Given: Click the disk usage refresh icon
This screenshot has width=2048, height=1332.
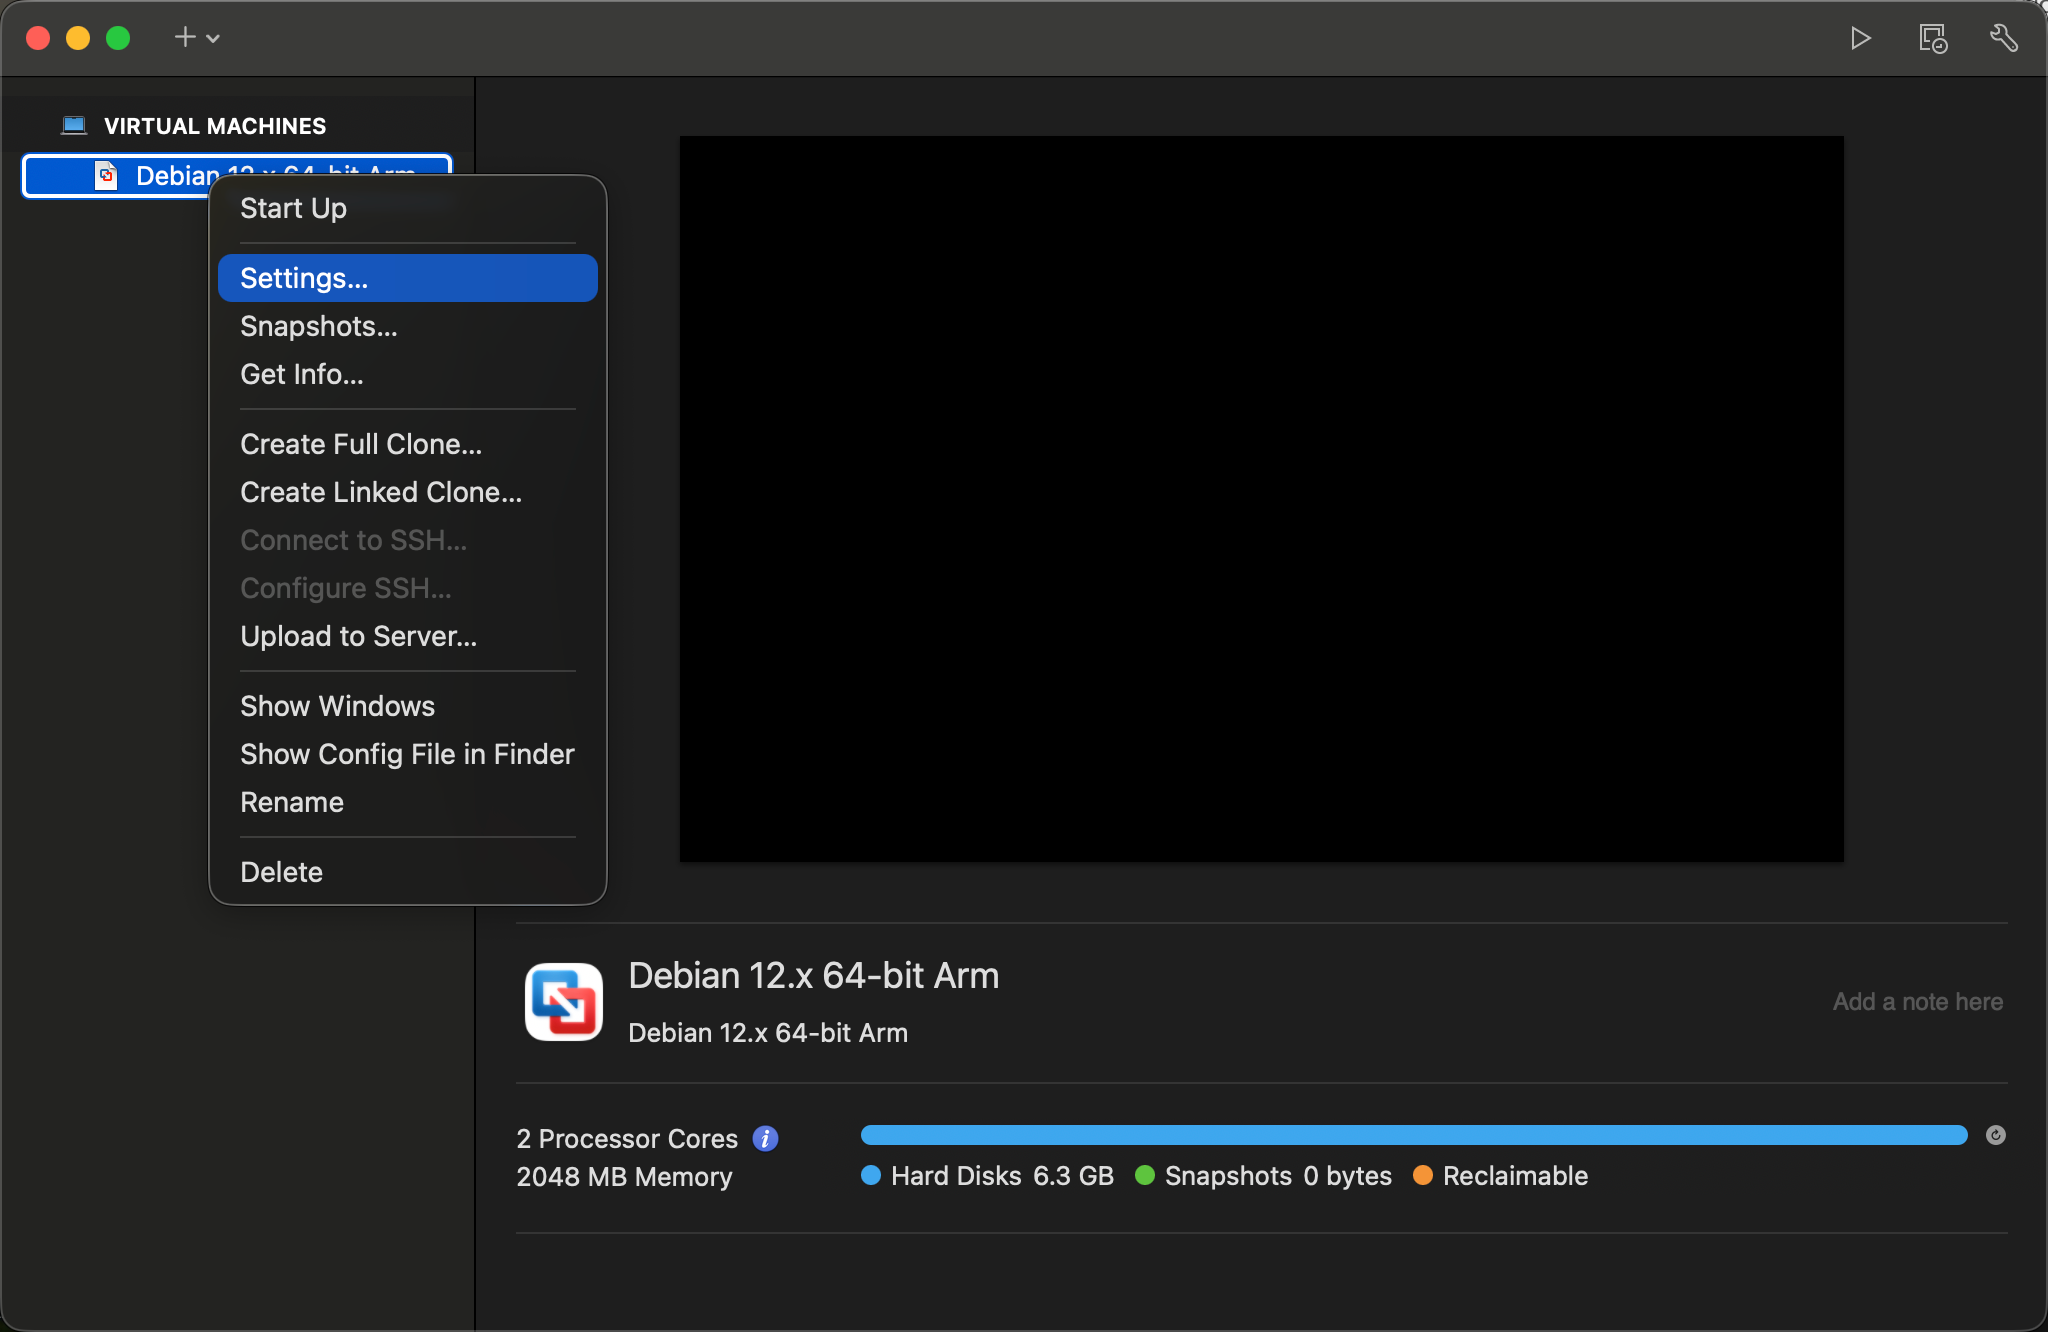Looking at the screenshot, I should click(1995, 1135).
